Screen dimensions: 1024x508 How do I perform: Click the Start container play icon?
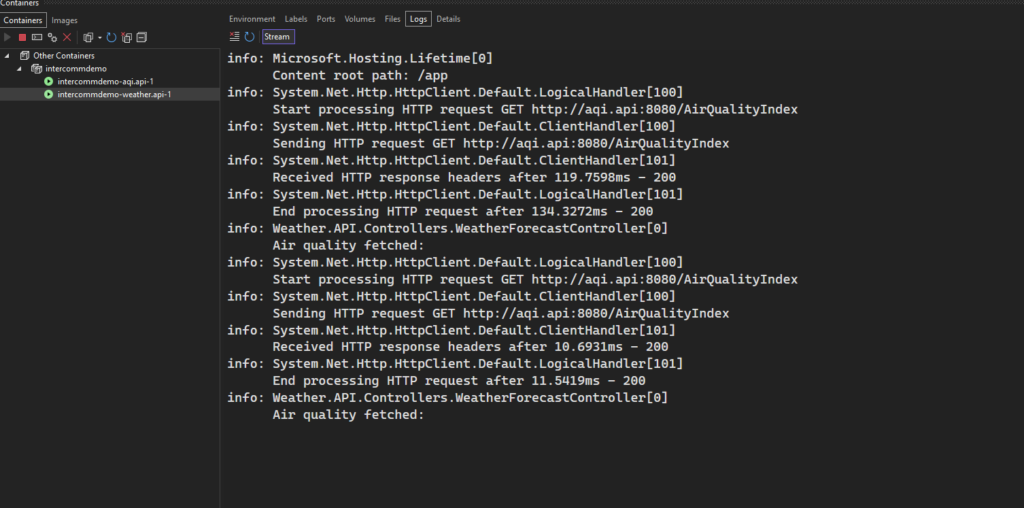pyautogui.click(x=7, y=37)
